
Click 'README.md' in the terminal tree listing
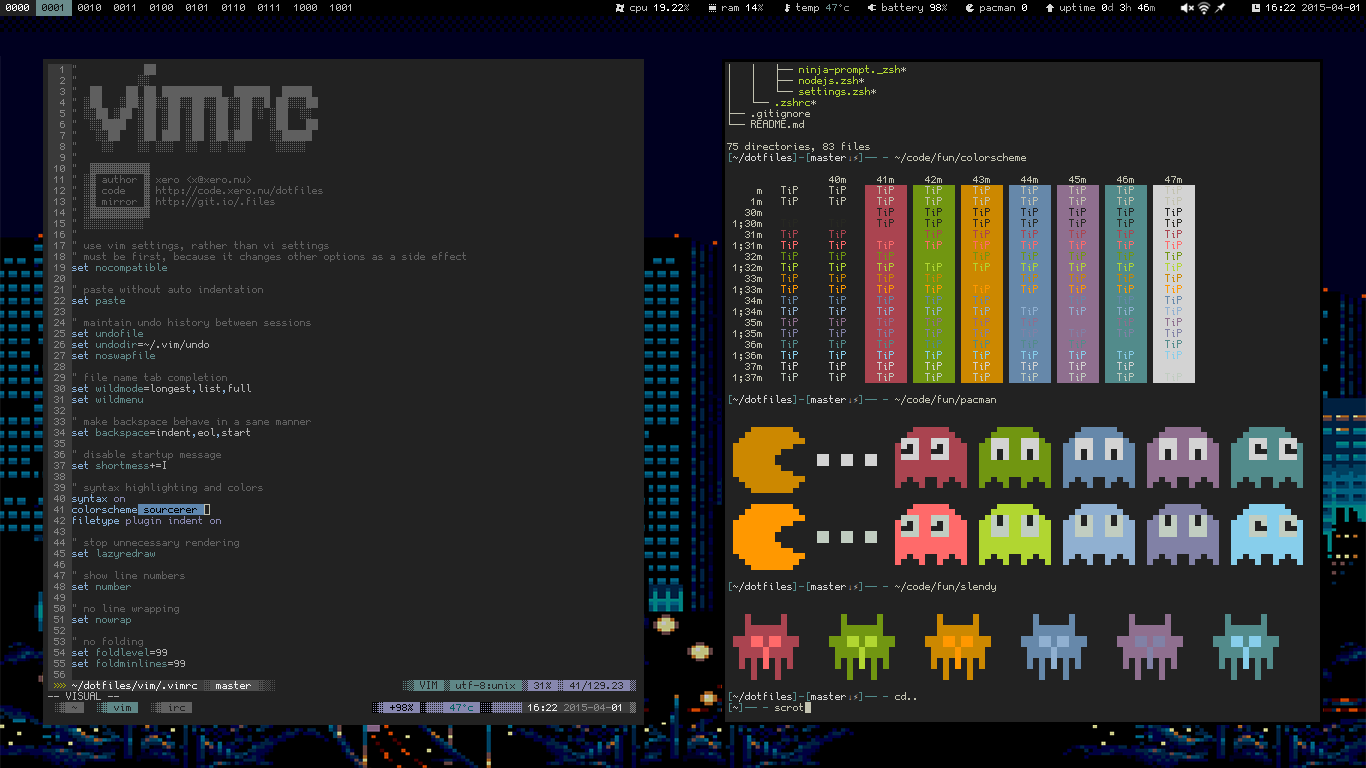tap(777, 125)
